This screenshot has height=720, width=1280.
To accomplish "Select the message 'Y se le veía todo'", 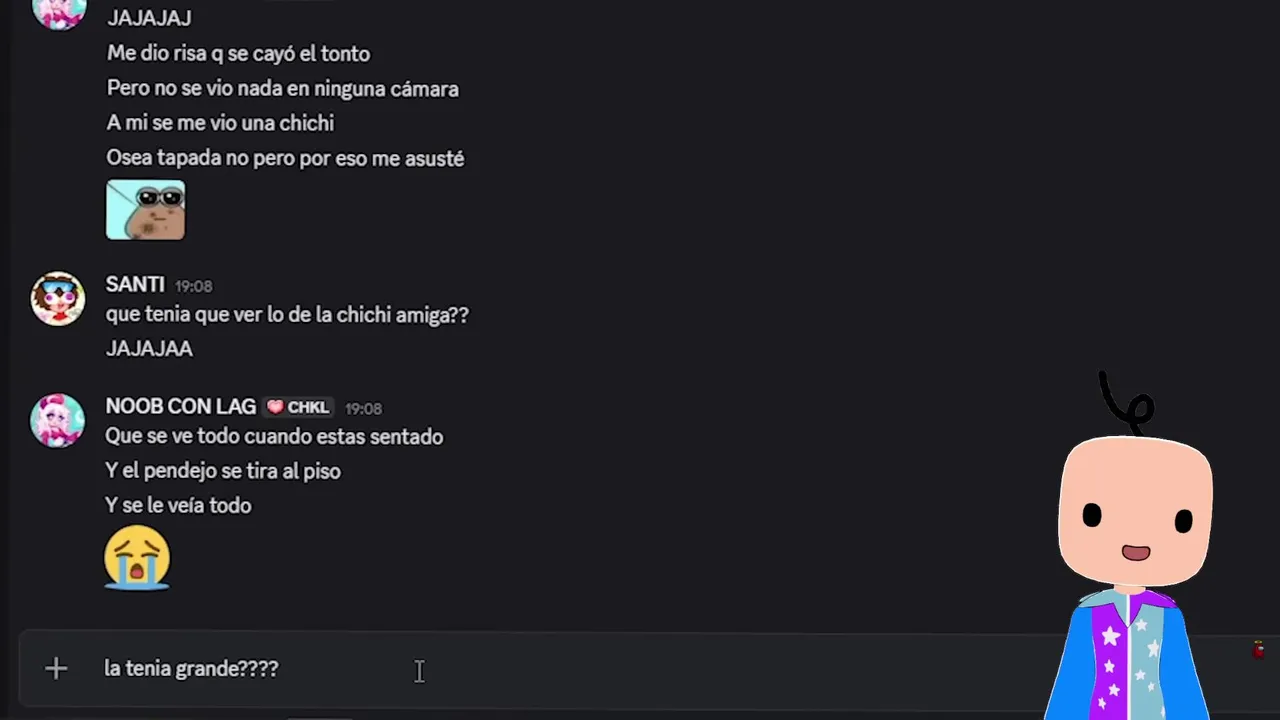I will pos(178,505).
